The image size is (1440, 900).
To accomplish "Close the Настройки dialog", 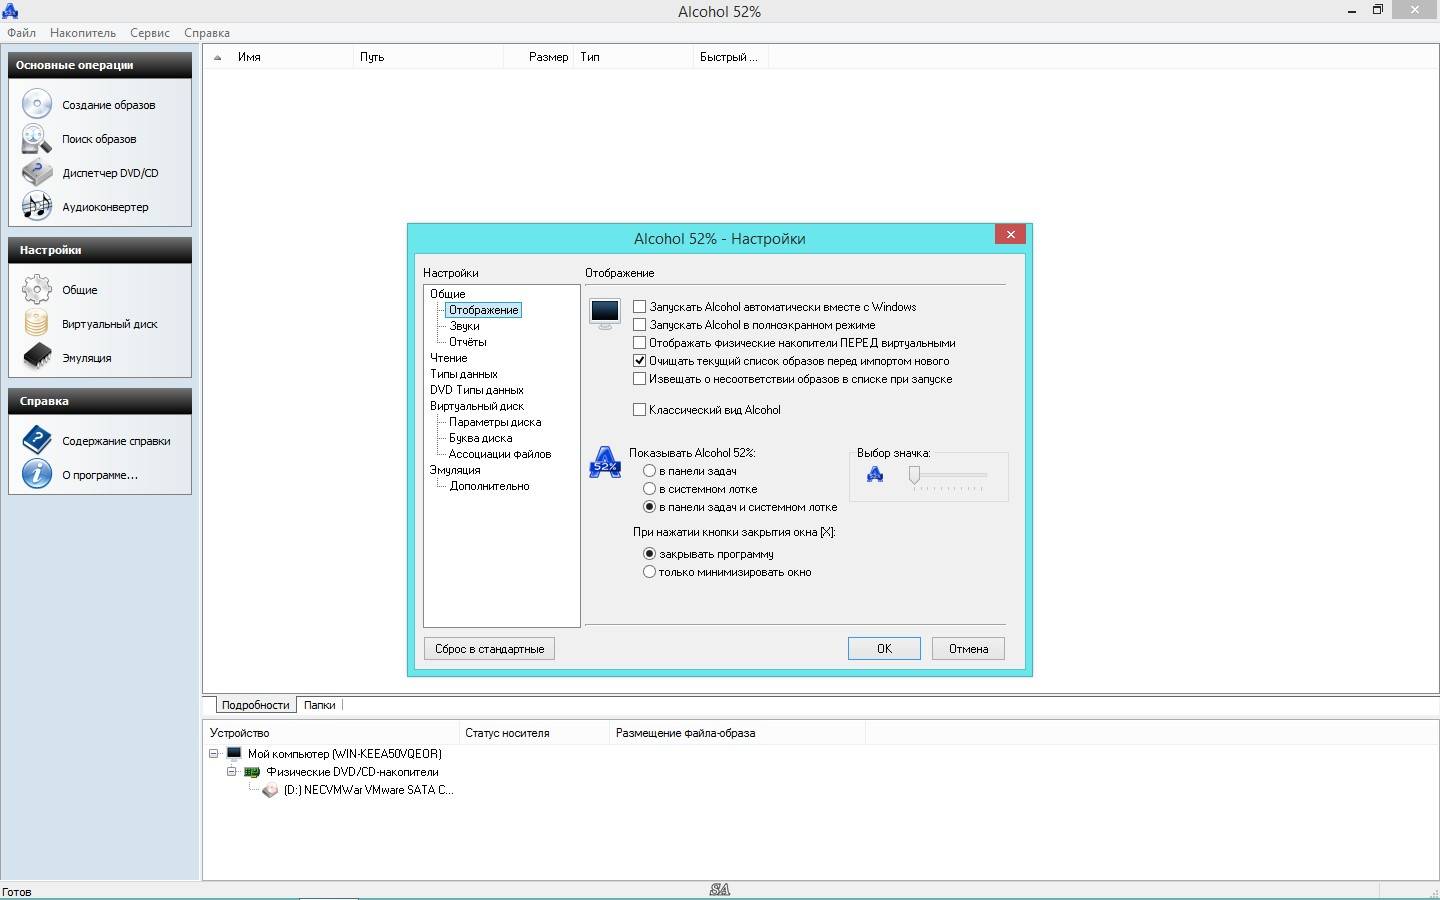I will coord(1010,234).
